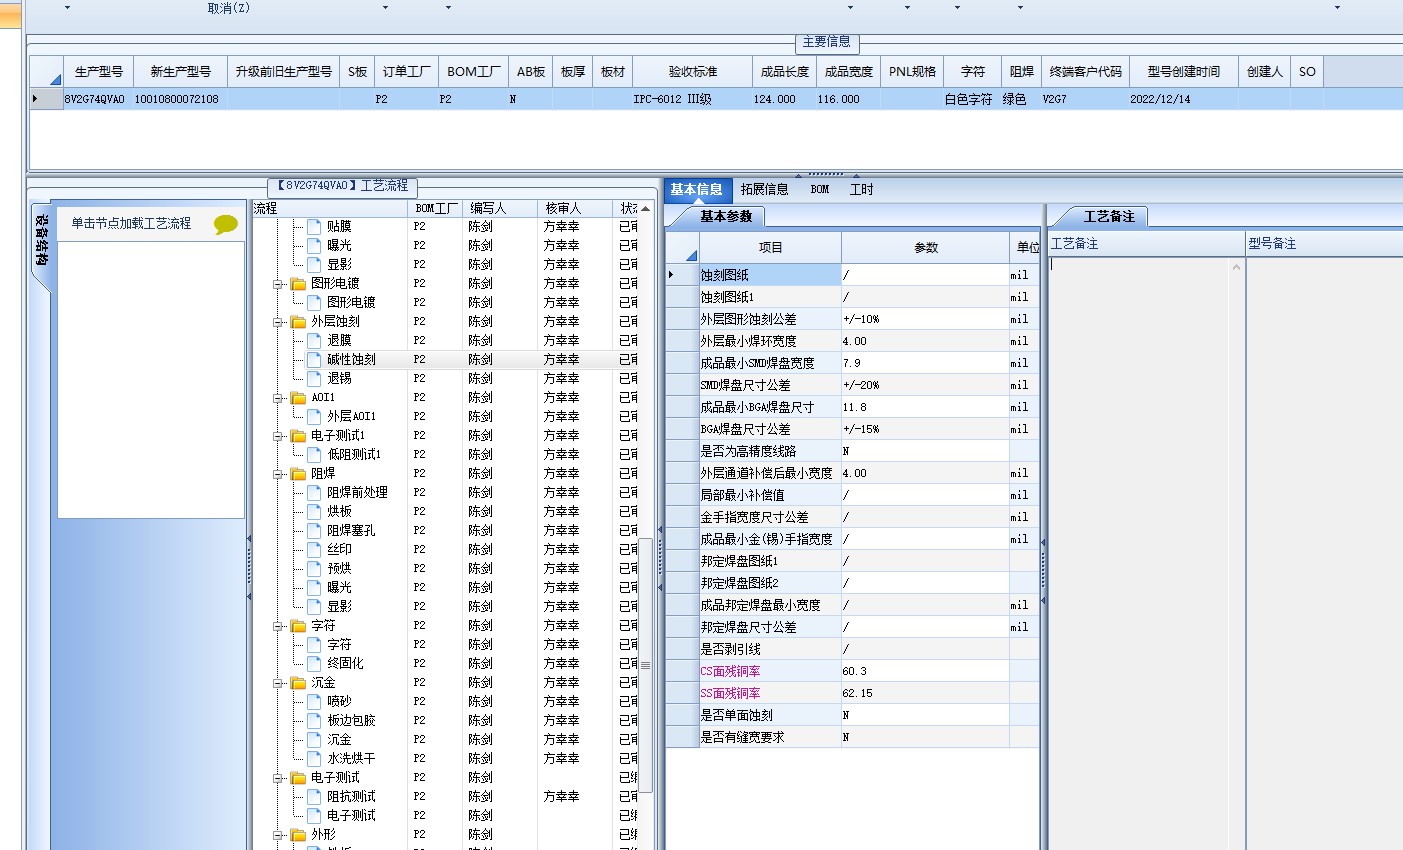
Task: Click the 参数 column header
Action: pyautogui.click(x=926, y=247)
